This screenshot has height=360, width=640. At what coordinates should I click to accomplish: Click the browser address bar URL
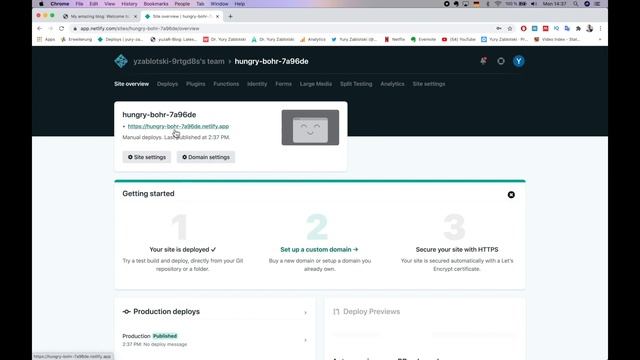140,29
